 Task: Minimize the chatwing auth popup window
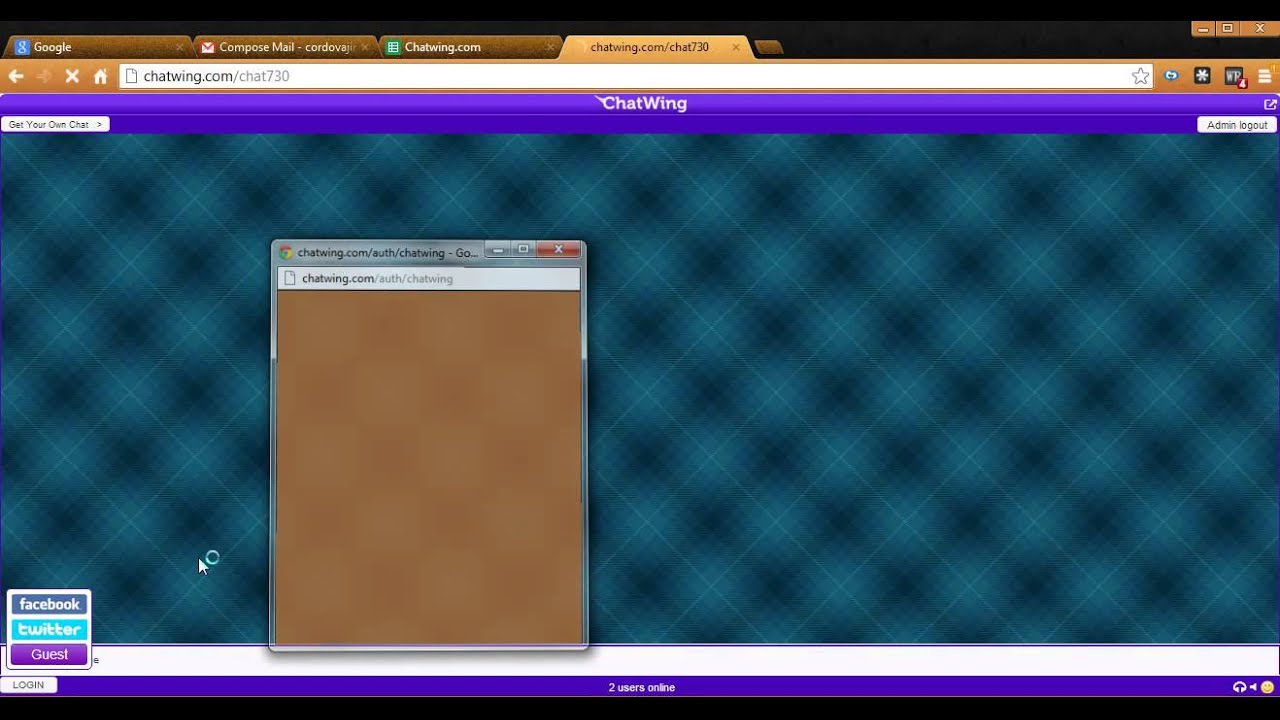coord(497,250)
